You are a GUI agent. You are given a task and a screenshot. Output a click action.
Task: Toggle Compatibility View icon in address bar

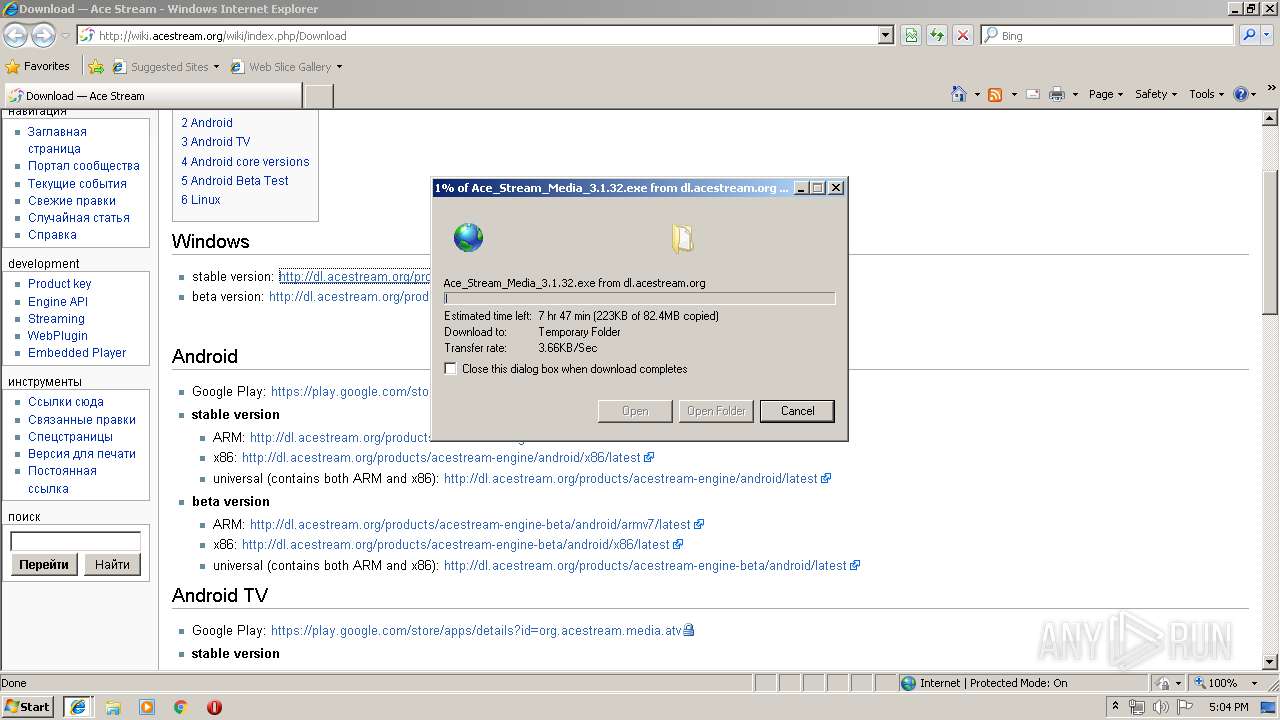[x=911, y=35]
